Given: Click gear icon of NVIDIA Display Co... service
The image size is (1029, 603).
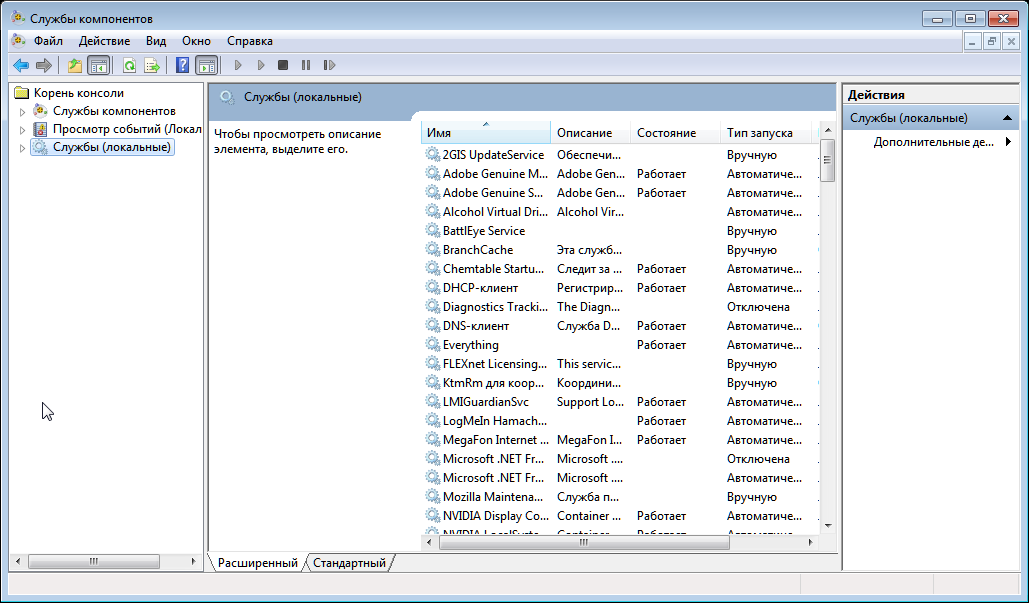Looking at the screenshot, I should (x=432, y=516).
